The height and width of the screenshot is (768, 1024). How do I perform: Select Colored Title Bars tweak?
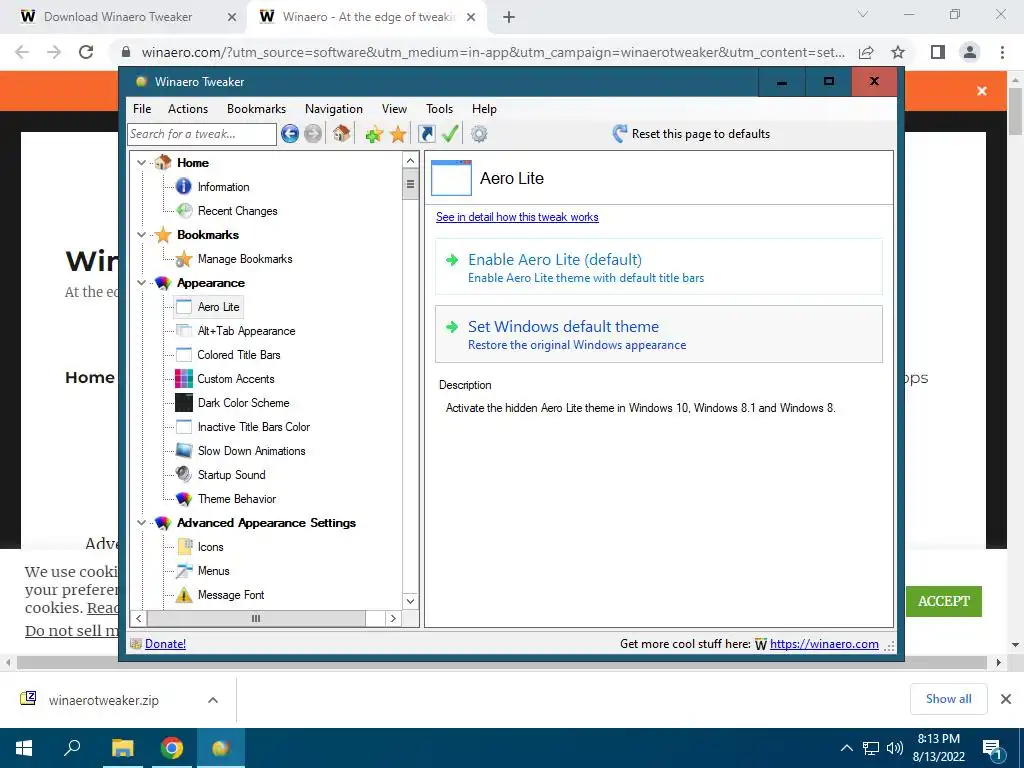[x=238, y=355]
